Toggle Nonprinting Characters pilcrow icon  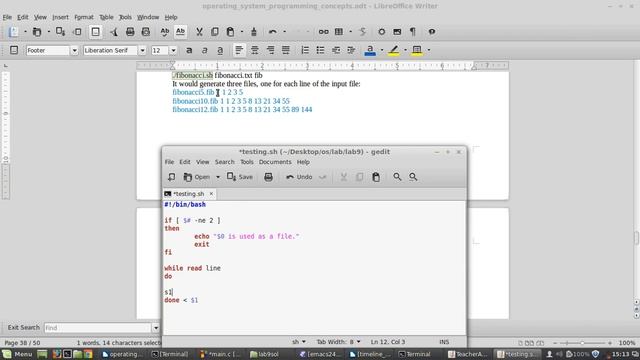(413, 31)
